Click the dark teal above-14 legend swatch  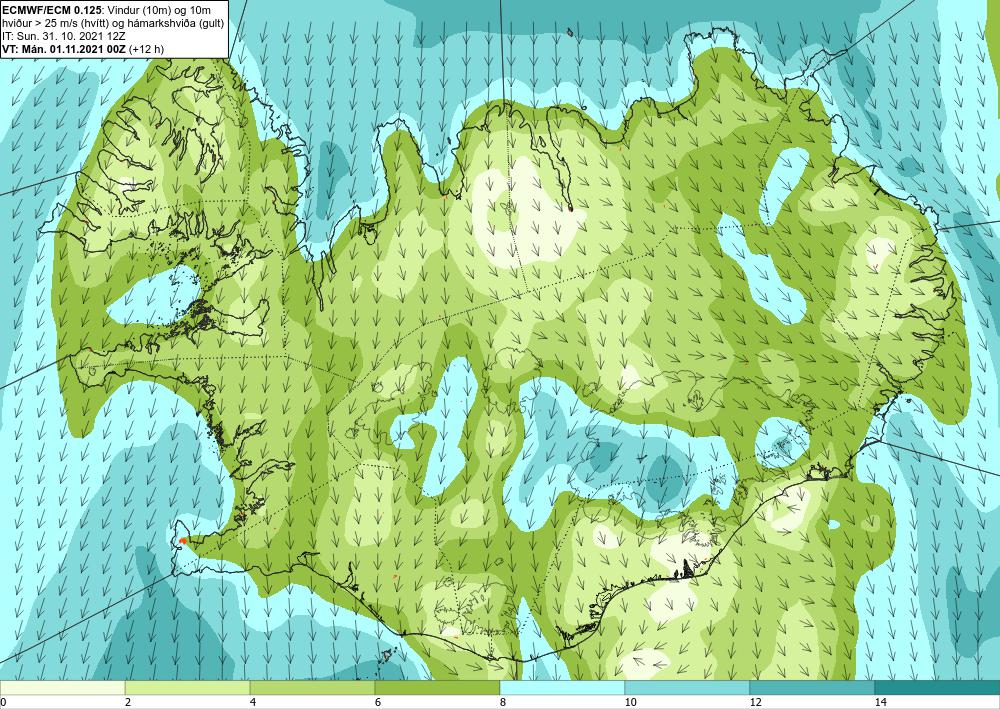pos(938,687)
